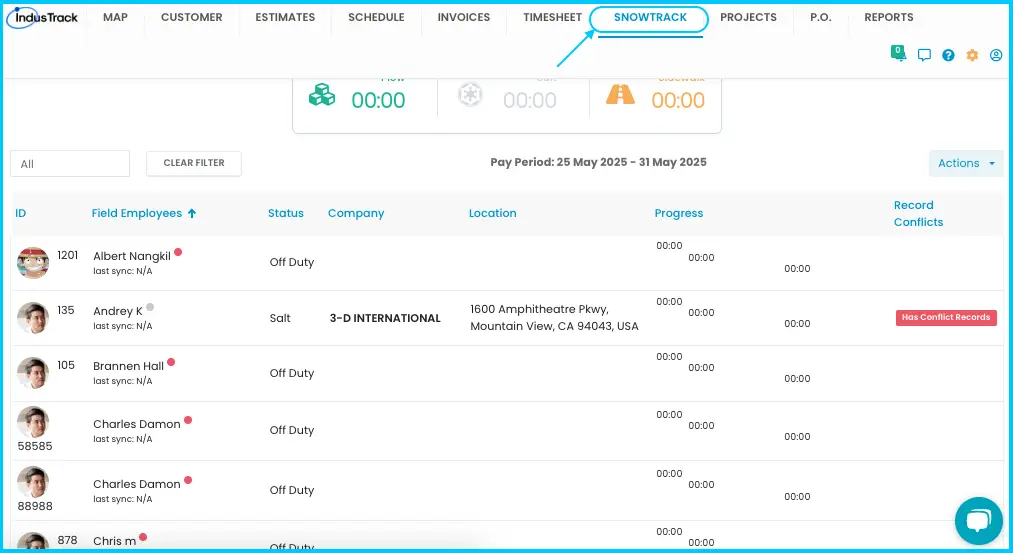Sort by Location column header

(492, 213)
